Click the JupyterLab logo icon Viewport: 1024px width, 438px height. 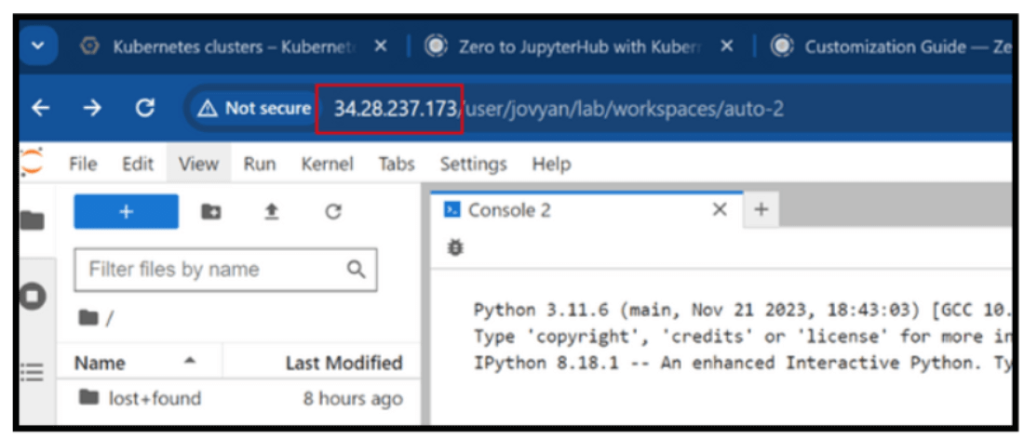tap(31, 162)
